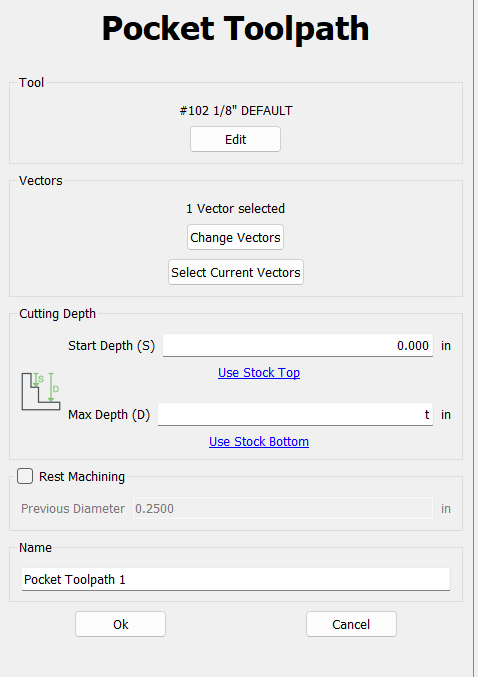Dismiss the dialog with Cancel
Viewport: 478px width, 677px height.
(351, 624)
